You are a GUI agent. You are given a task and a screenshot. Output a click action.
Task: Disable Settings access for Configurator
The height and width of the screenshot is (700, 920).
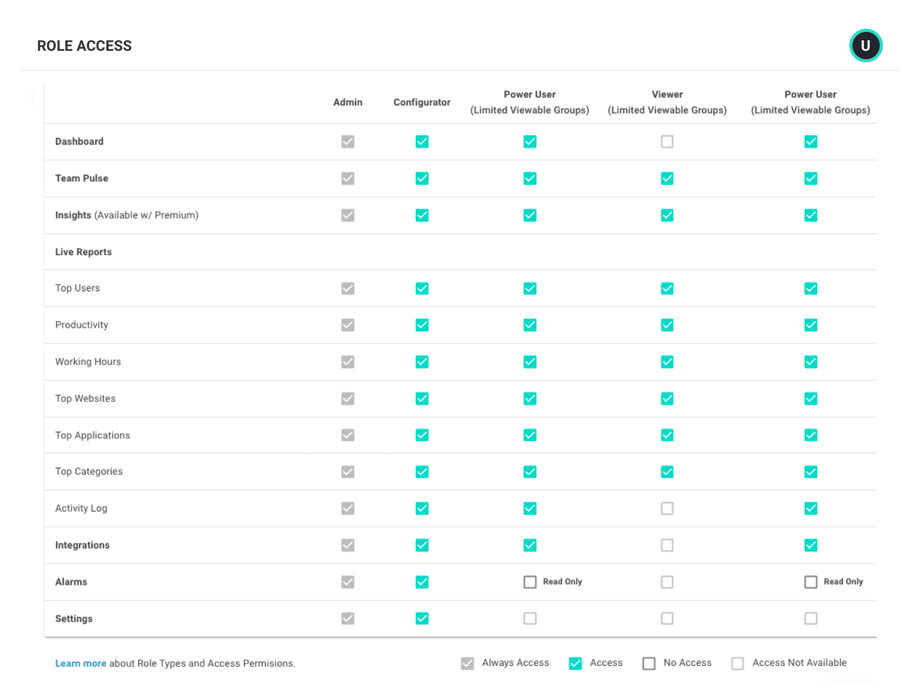coord(422,618)
